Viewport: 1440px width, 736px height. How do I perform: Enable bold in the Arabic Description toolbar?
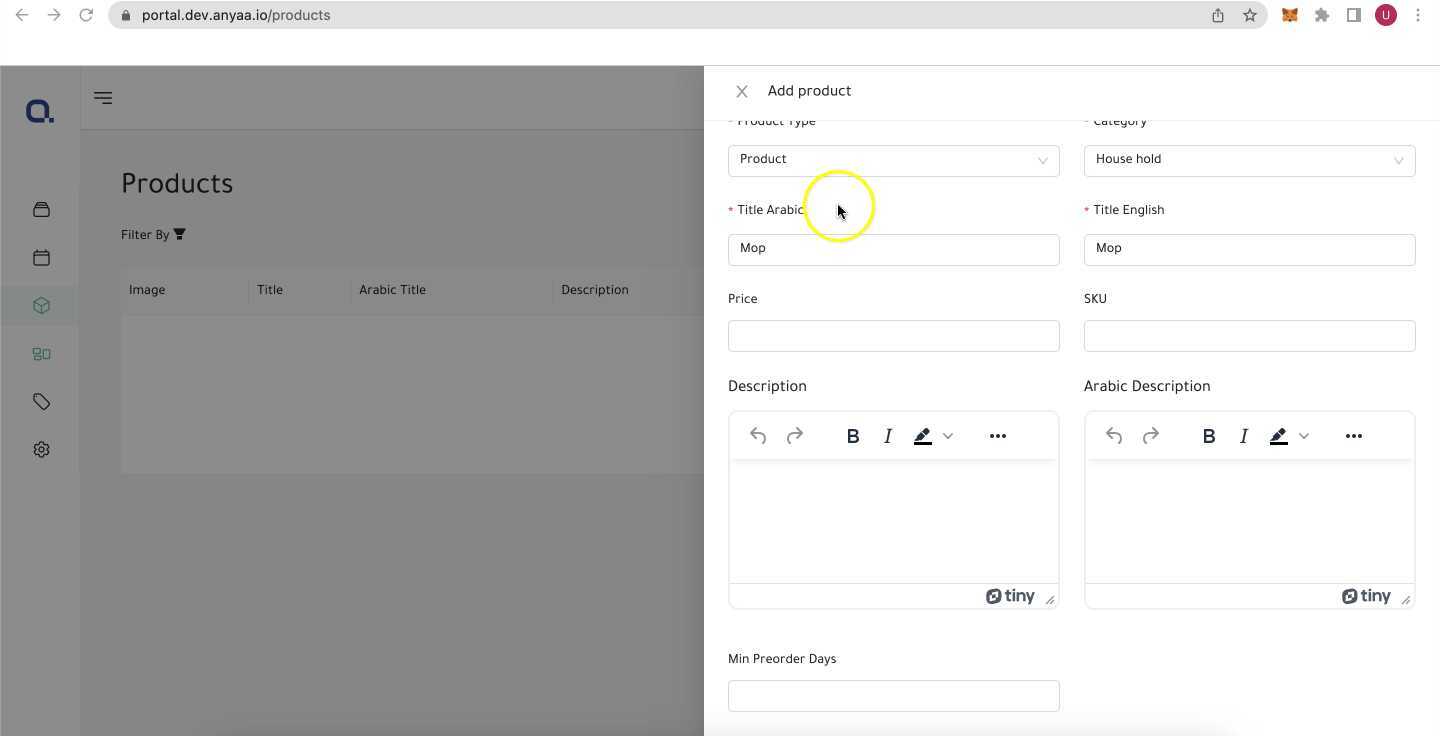click(x=1208, y=435)
